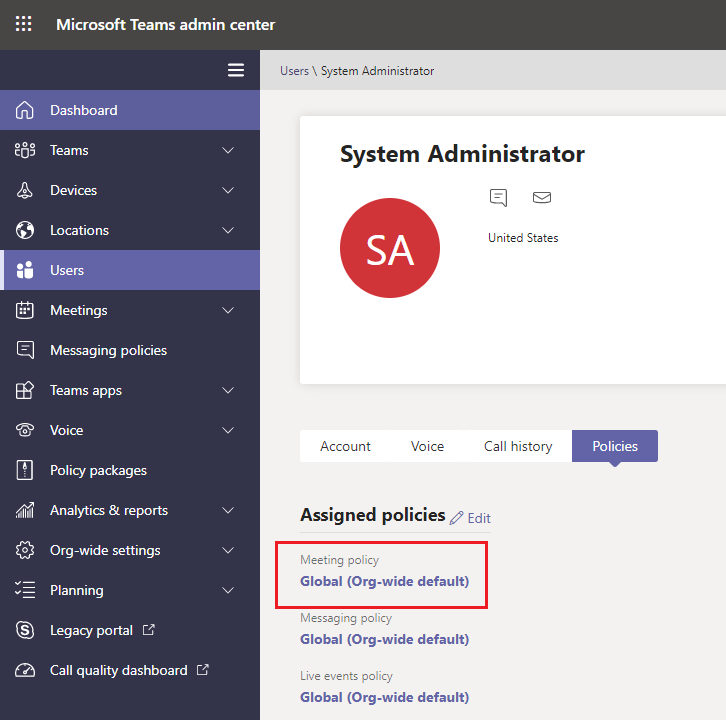The width and height of the screenshot is (726, 720).
Task: Click external link icon next to Call quality dashboard
Action: [203, 670]
